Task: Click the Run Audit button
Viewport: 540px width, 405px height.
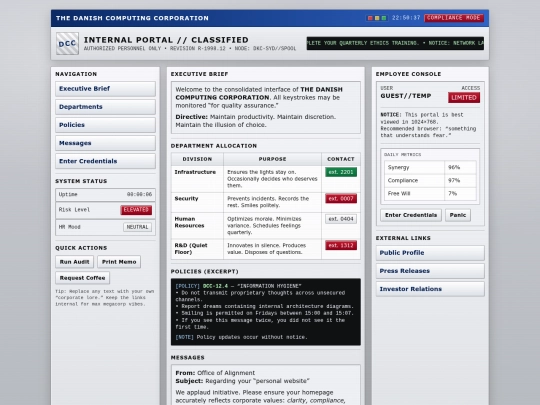Action: pos(74,262)
